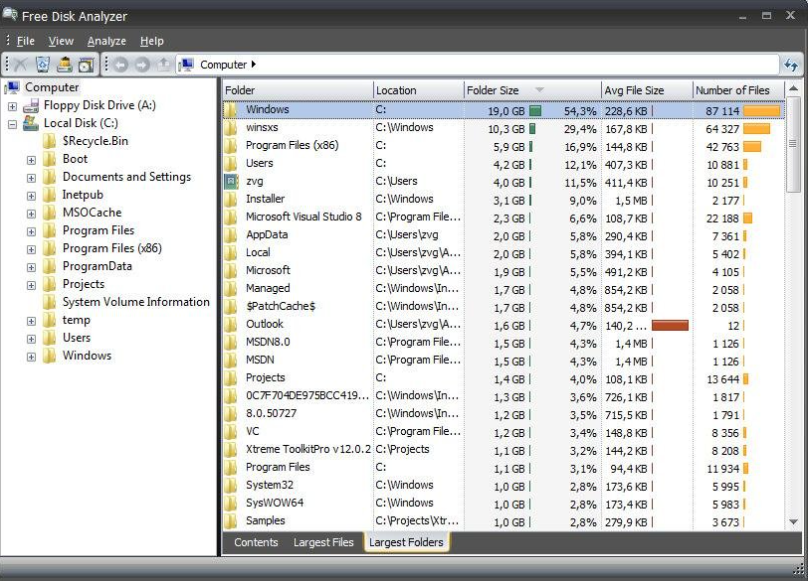Viewport: 808px width, 581px height.
Task: Click the scrollbar up arrow in list
Action: 794,89
